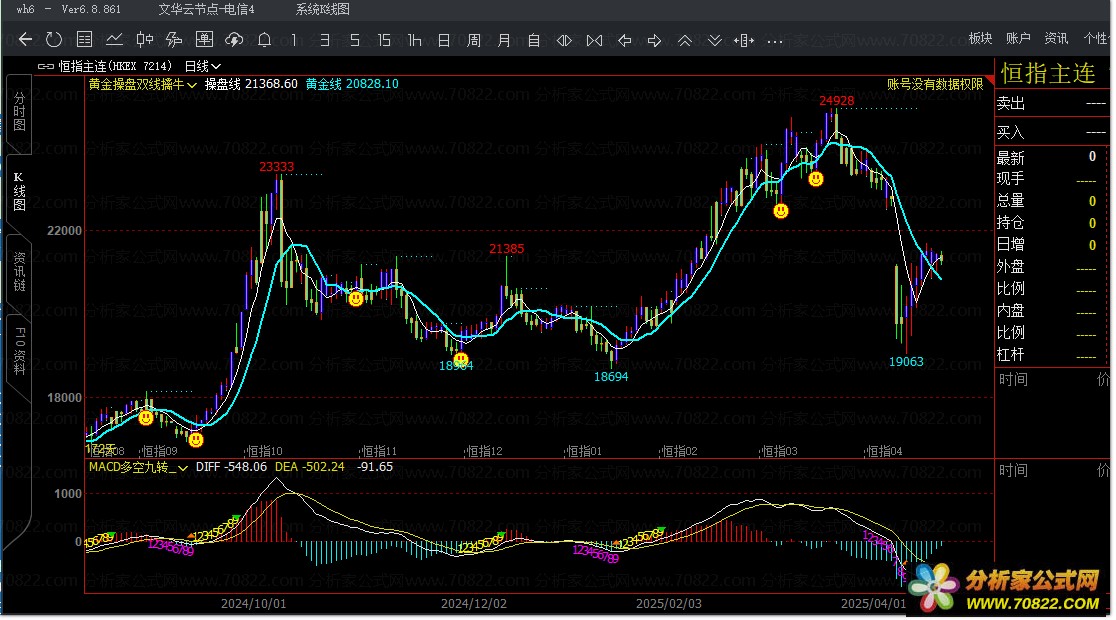Open the MACD多空九转 indicator dropdown
The height and width of the screenshot is (620, 1116).
tap(139, 467)
